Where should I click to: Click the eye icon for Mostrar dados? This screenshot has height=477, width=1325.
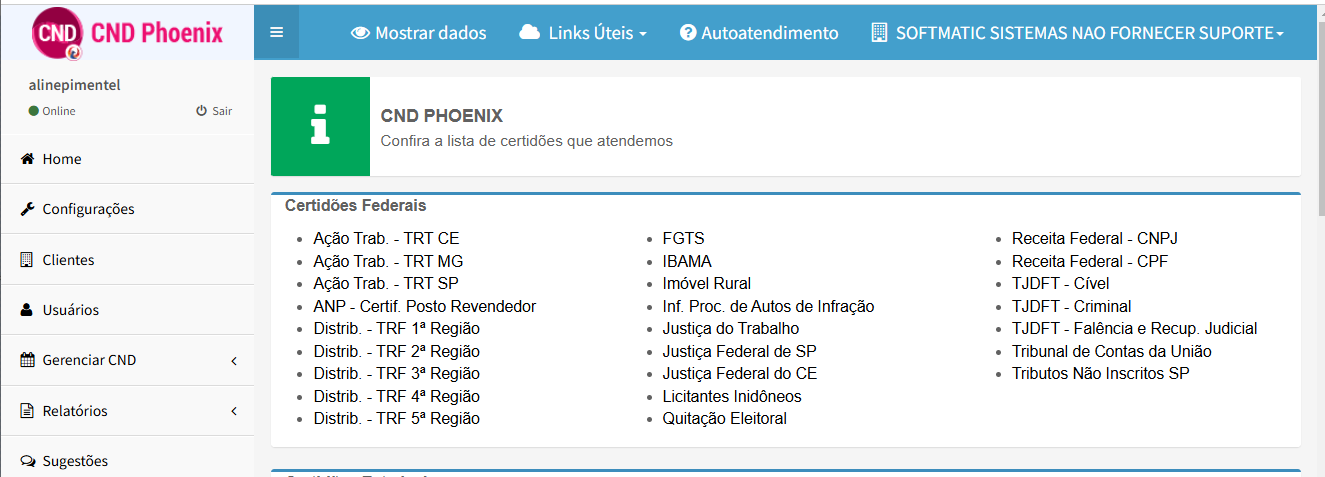pyautogui.click(x=360, y=33)
